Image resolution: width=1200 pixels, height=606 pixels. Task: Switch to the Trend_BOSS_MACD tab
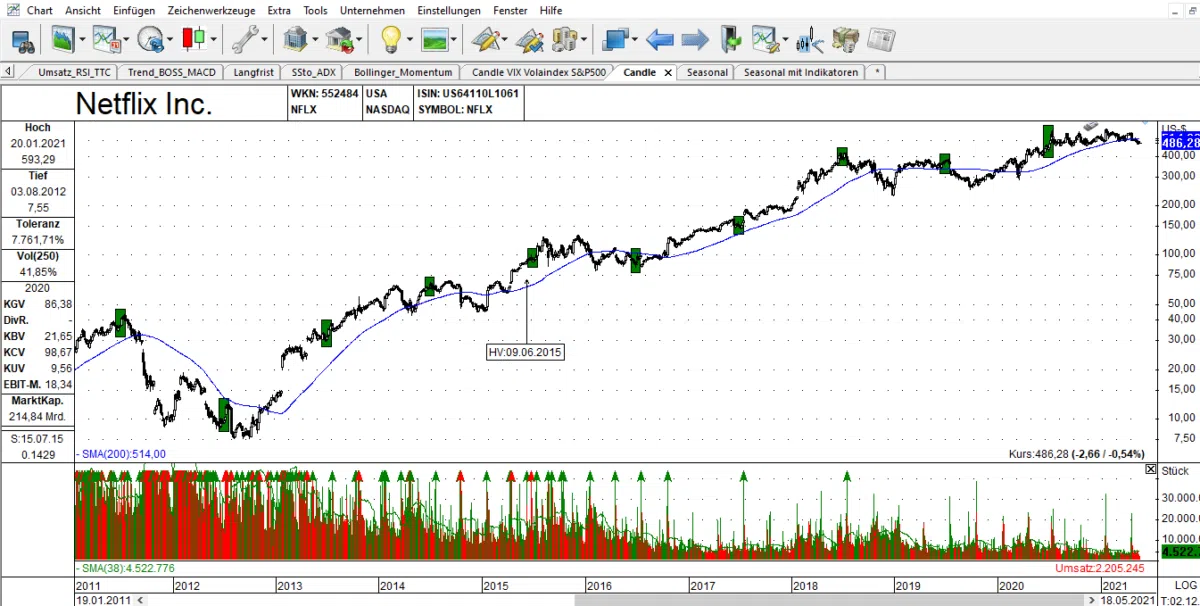coord(172,72)
